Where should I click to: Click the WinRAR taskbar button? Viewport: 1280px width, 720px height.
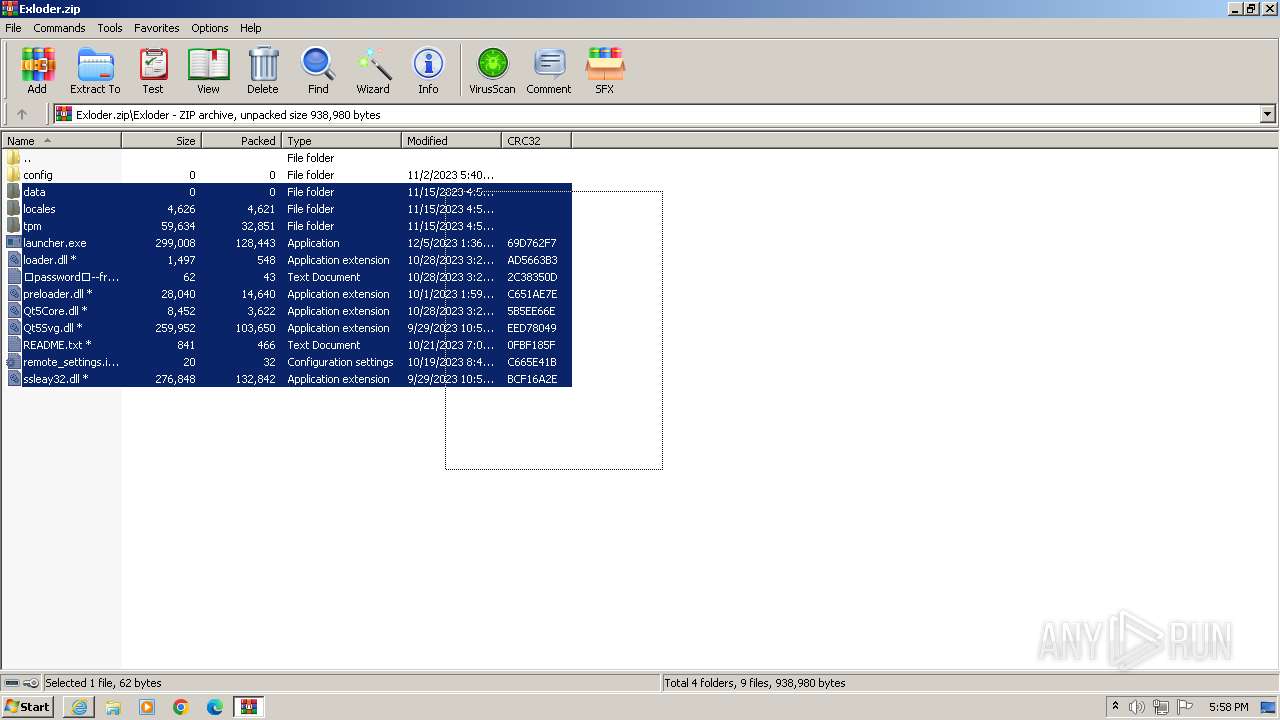point(248,707)
